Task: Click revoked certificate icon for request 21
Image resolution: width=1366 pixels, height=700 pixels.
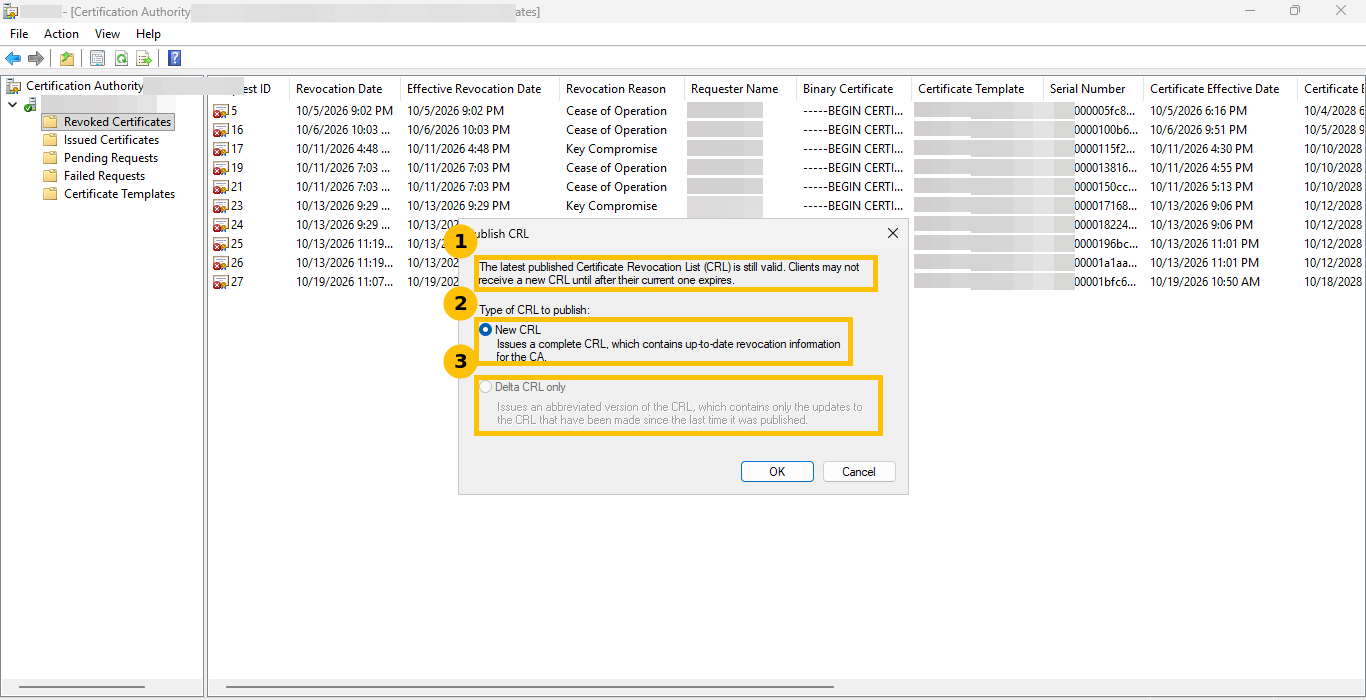Action: click(220, 187)
